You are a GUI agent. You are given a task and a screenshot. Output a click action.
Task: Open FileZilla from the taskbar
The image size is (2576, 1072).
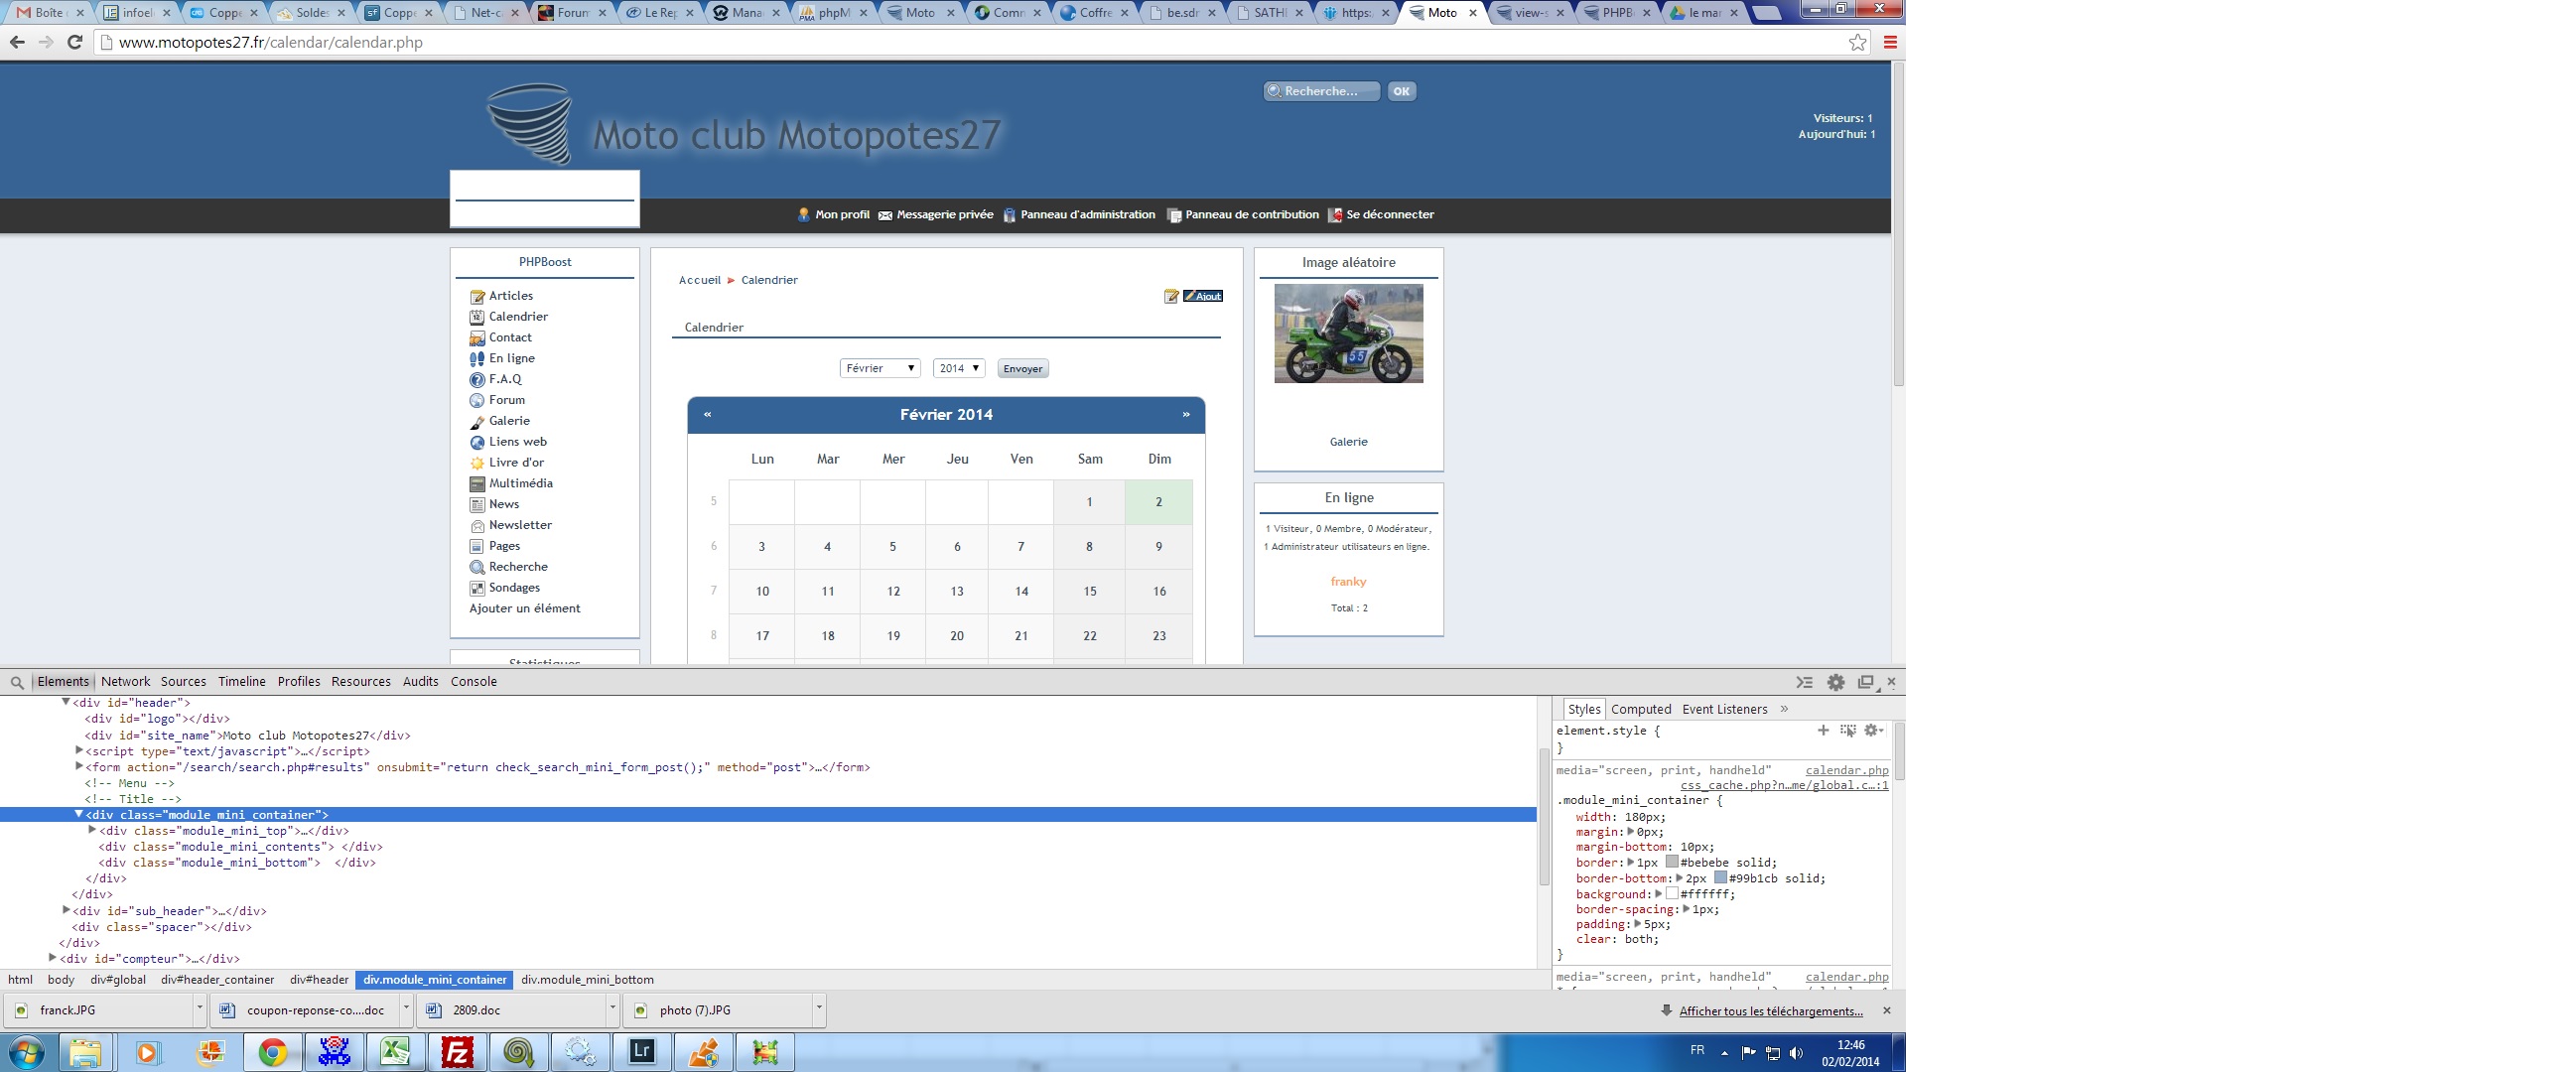457,1052
